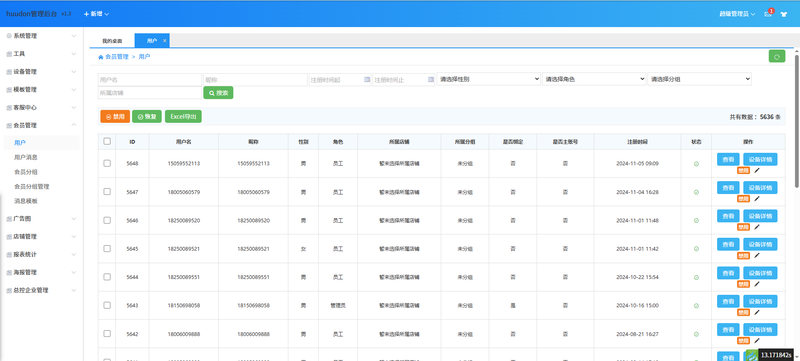Check the box for user ID 5643
The height and width of the screenshot is (361, 800).
107,305
